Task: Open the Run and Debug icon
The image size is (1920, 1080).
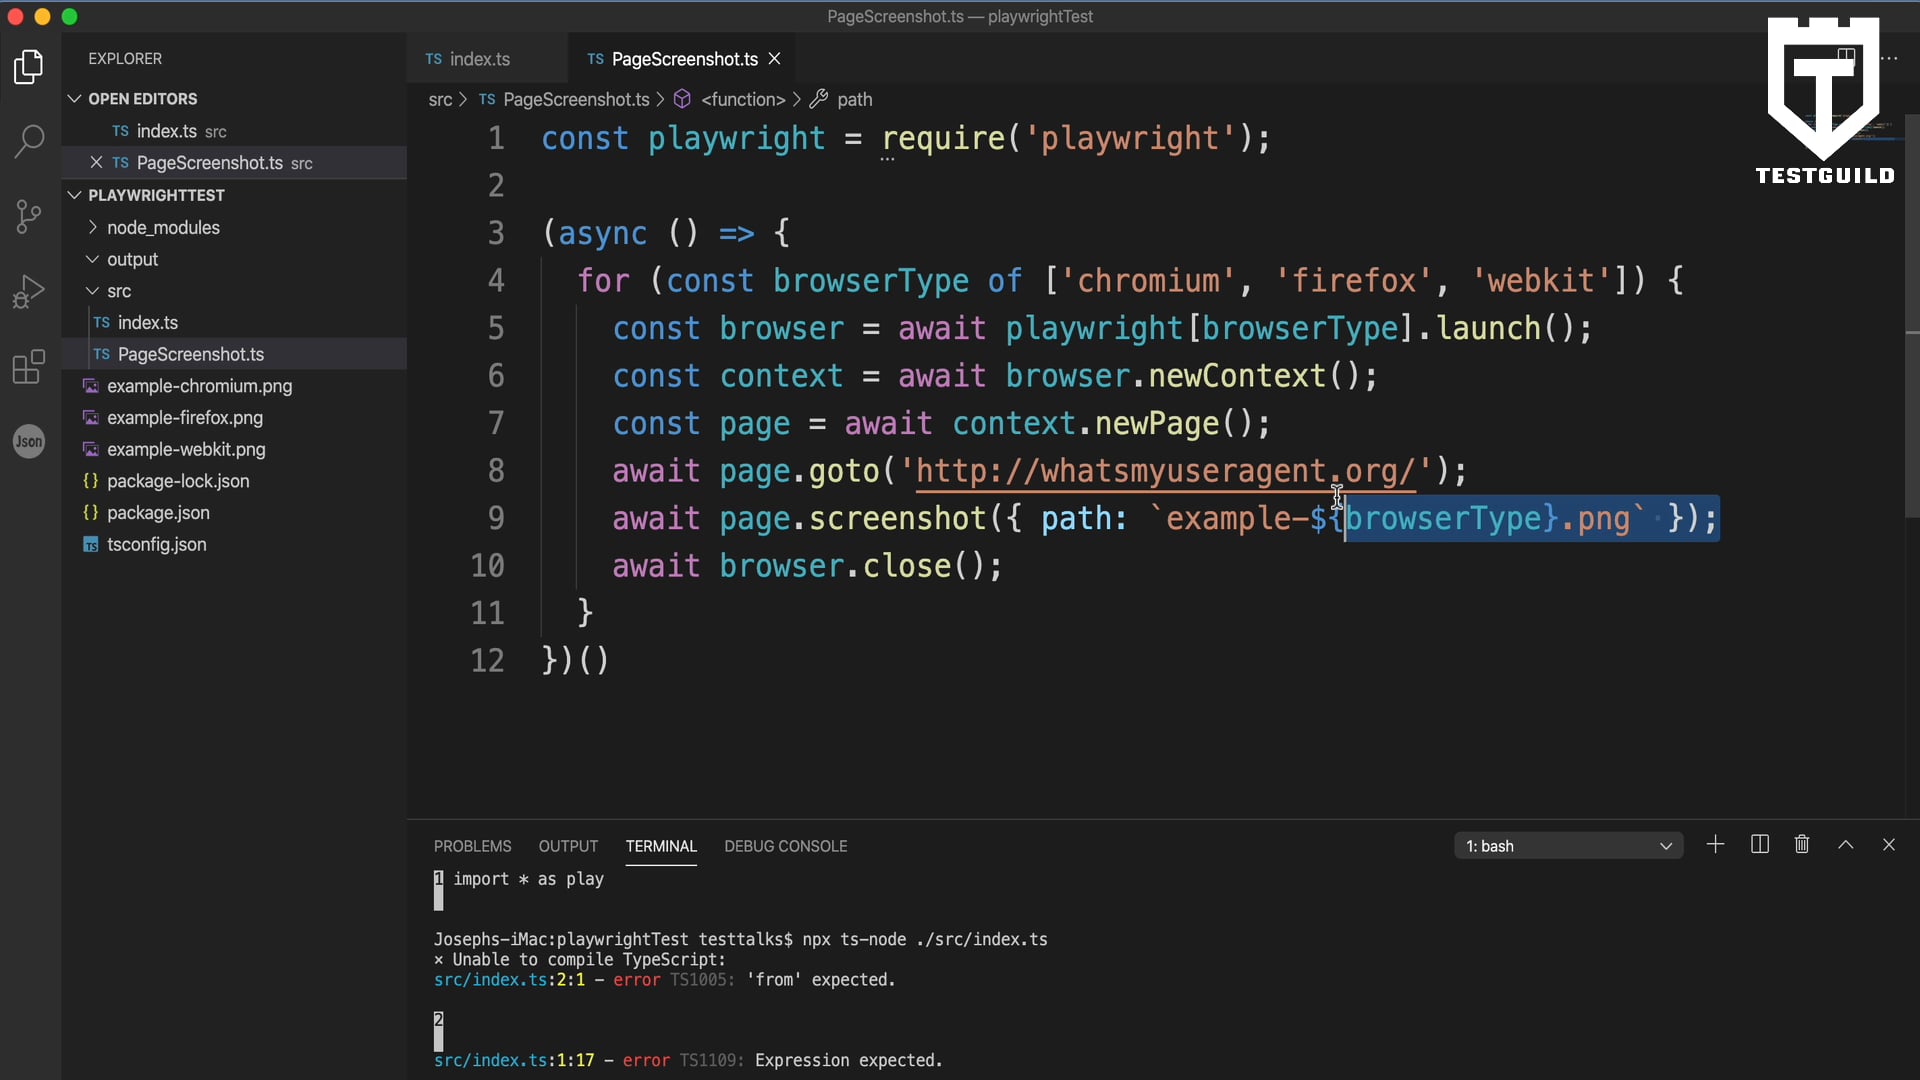Action: coord(29,291)
